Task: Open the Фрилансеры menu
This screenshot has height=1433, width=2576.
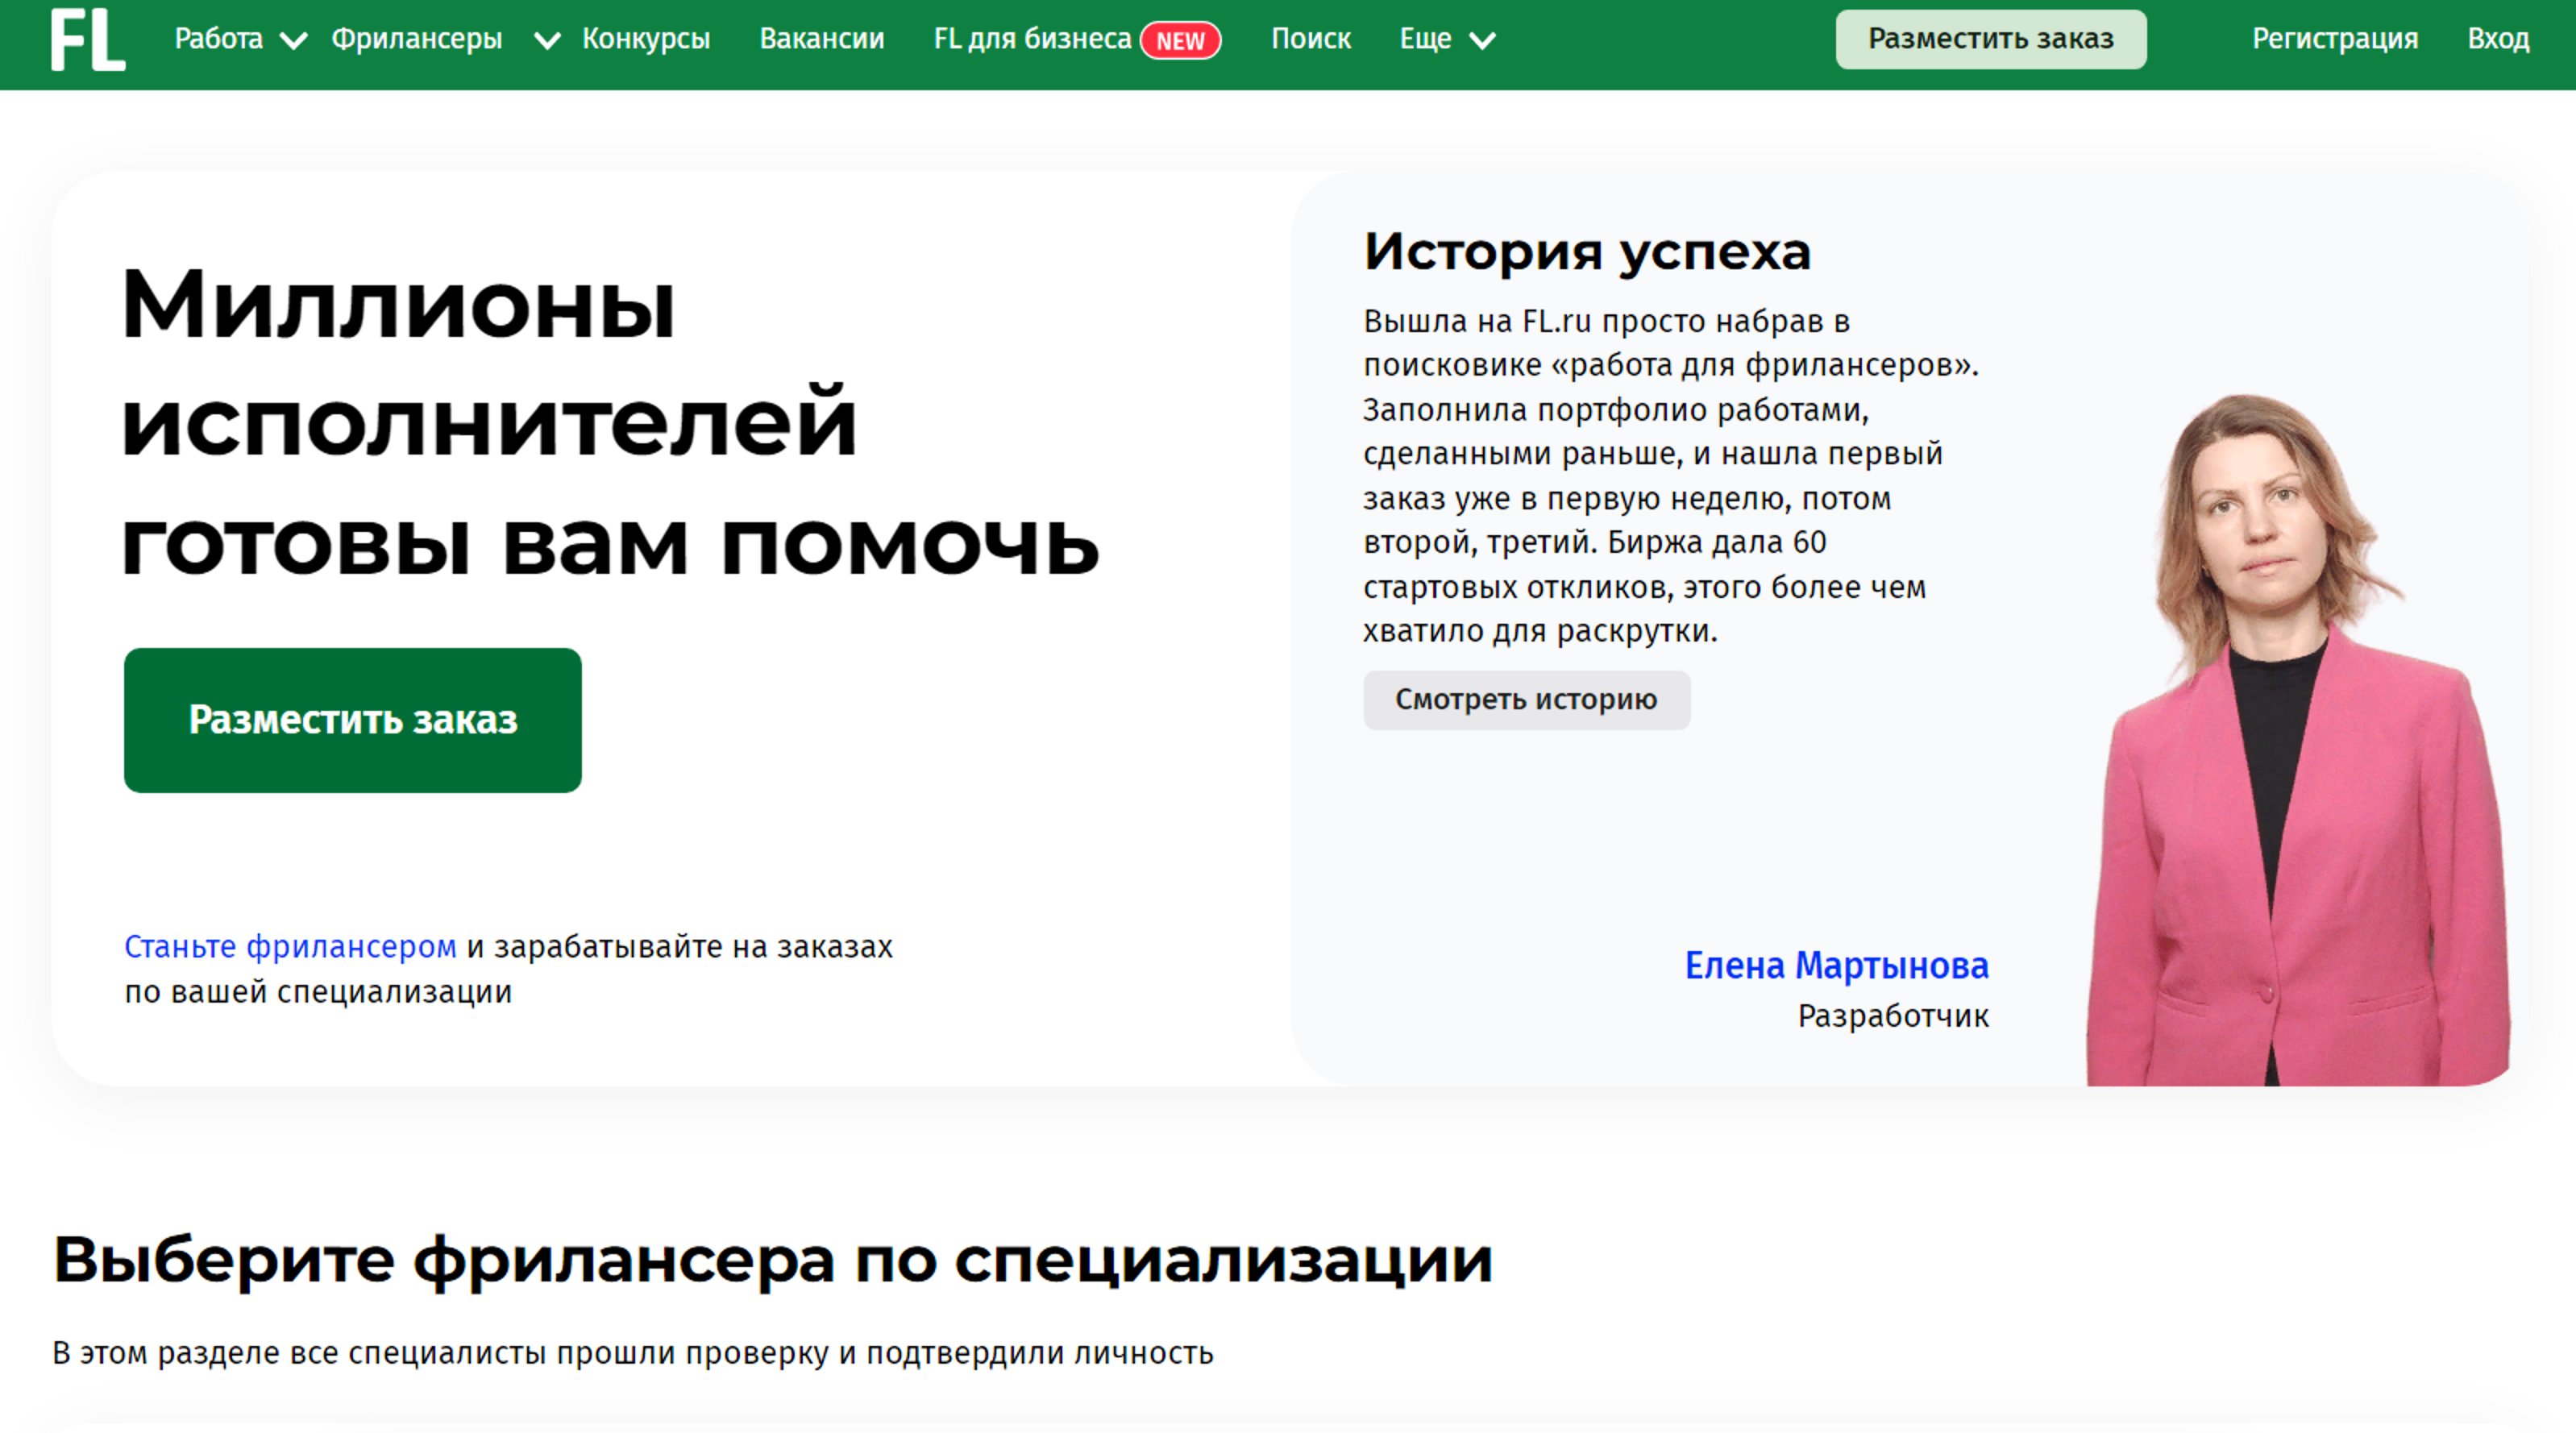Action: [416, 39]
